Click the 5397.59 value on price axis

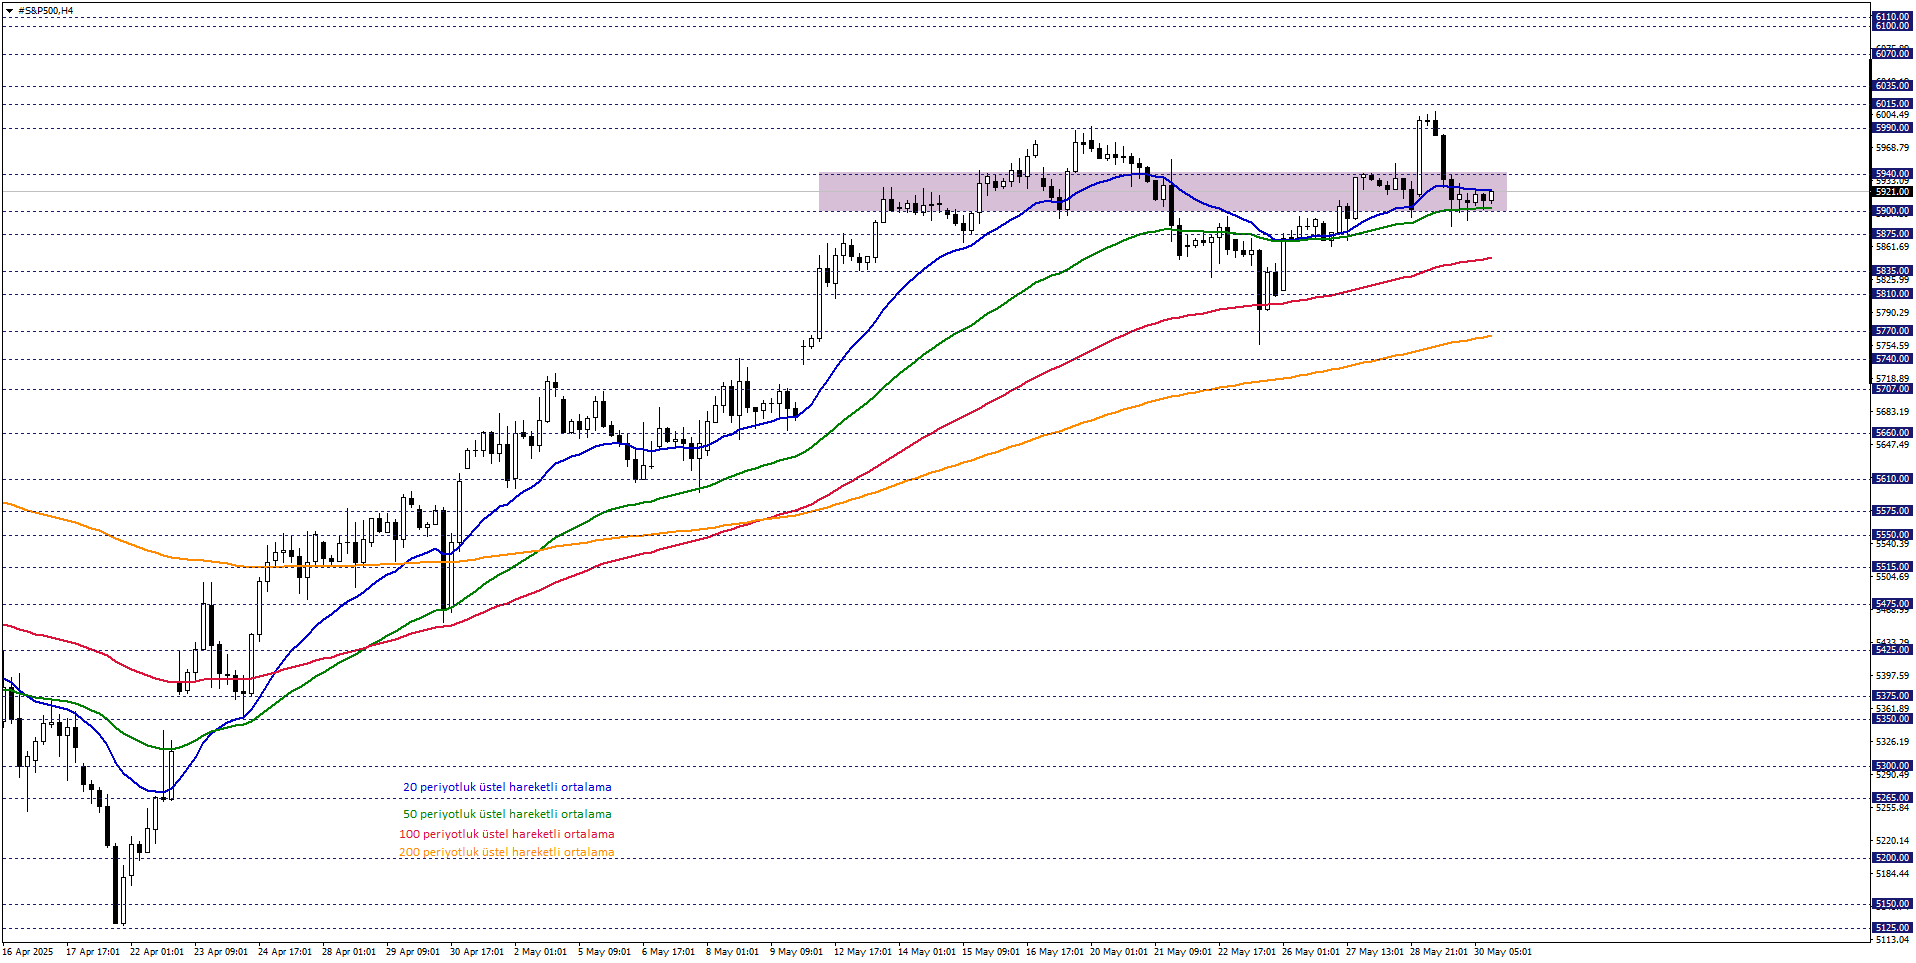point(1892,676)
